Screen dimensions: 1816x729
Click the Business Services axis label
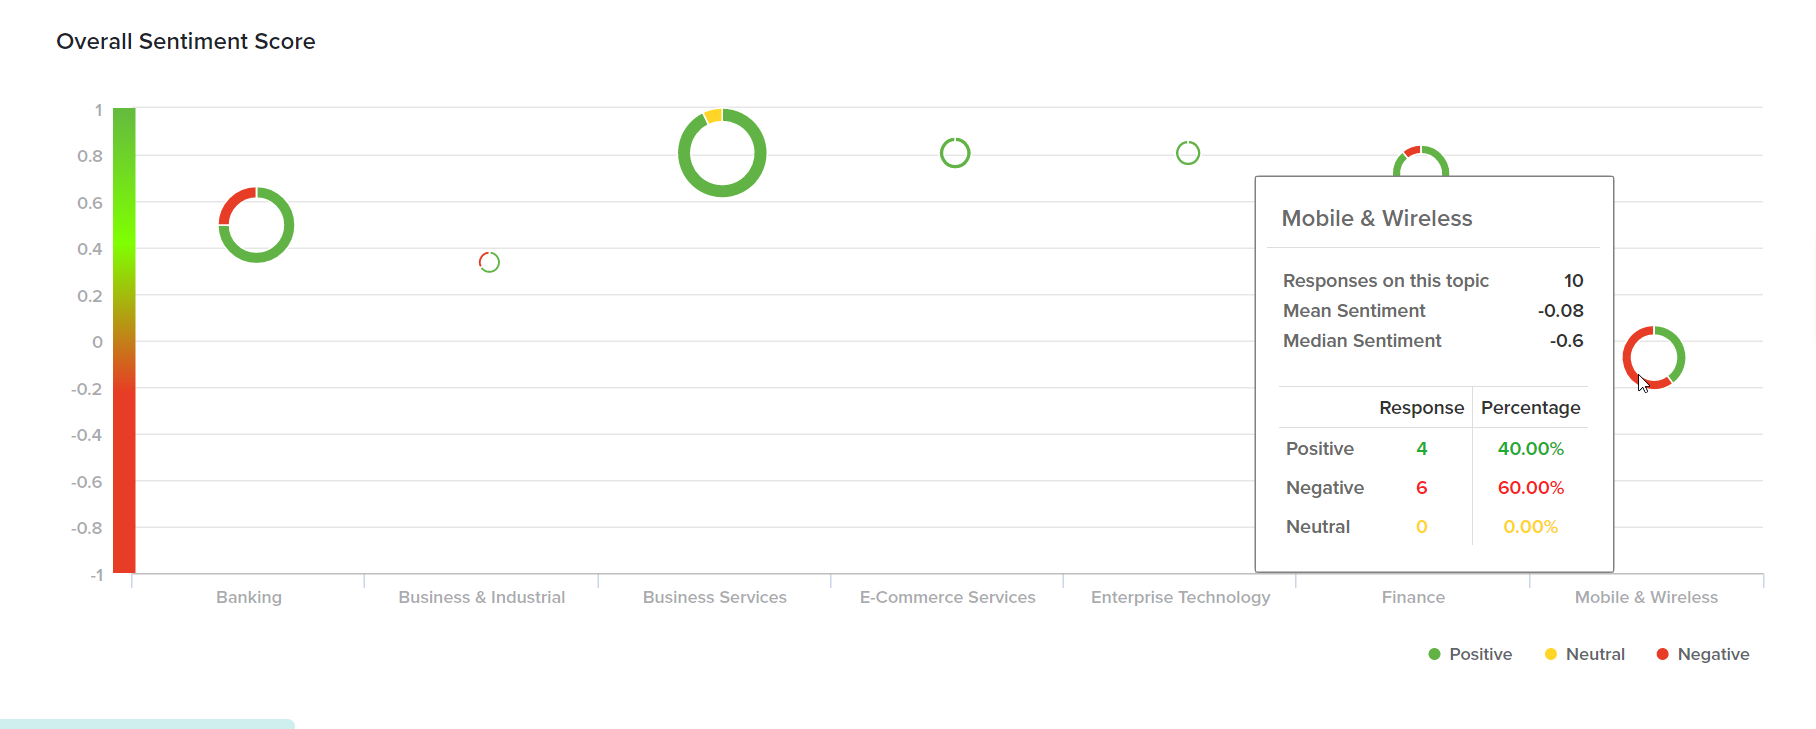(715, 597)
